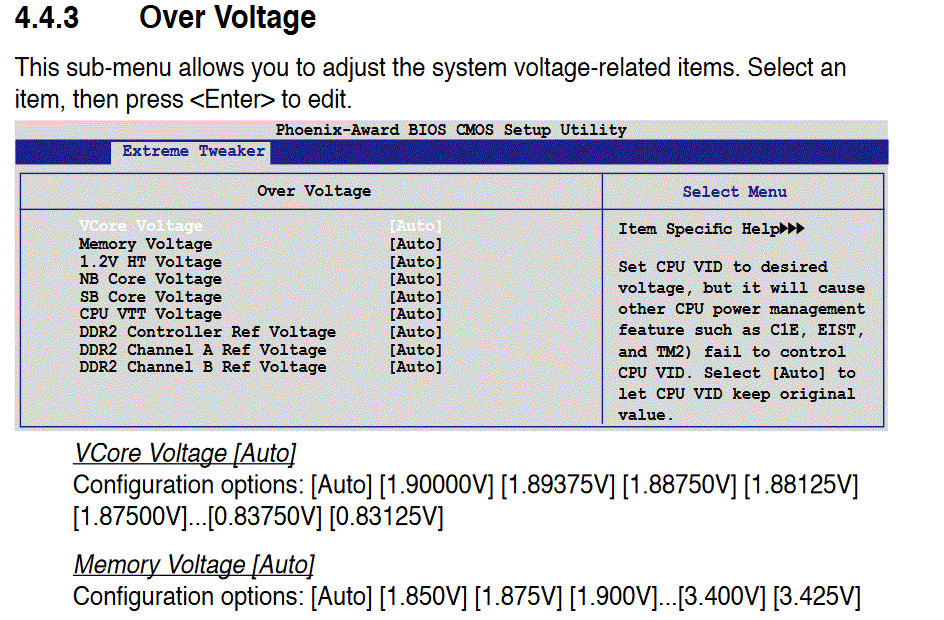
Task: Select DDR2 Controller Ref Voltage item
Action: coord(208,332)
